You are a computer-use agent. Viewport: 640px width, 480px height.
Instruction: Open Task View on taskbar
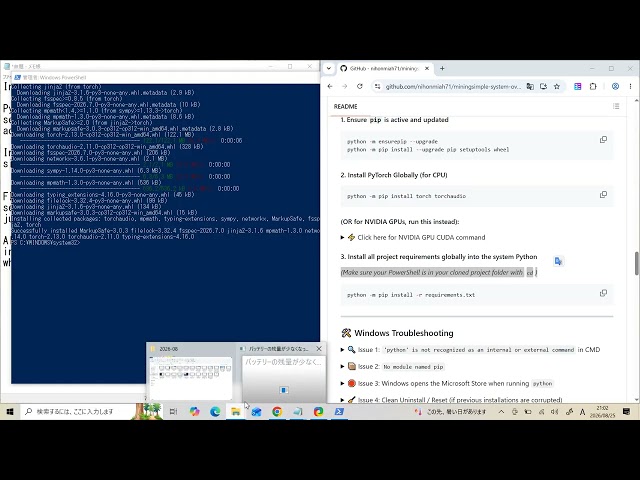[173, 411]
